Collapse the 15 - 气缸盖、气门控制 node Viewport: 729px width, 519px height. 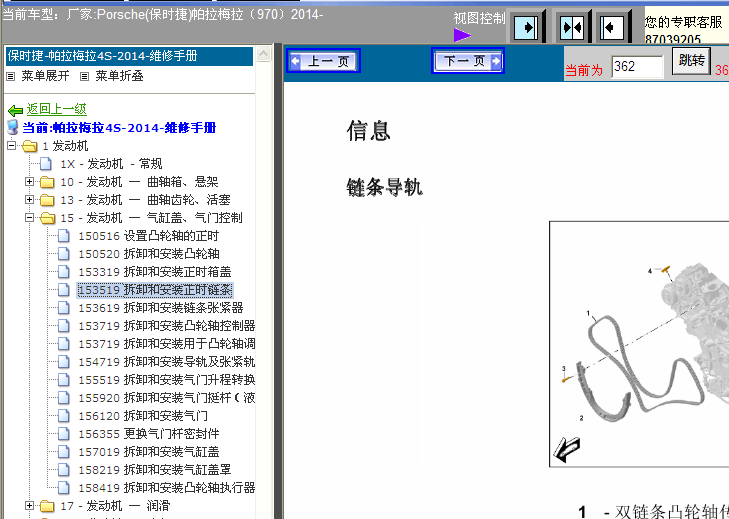29,218
